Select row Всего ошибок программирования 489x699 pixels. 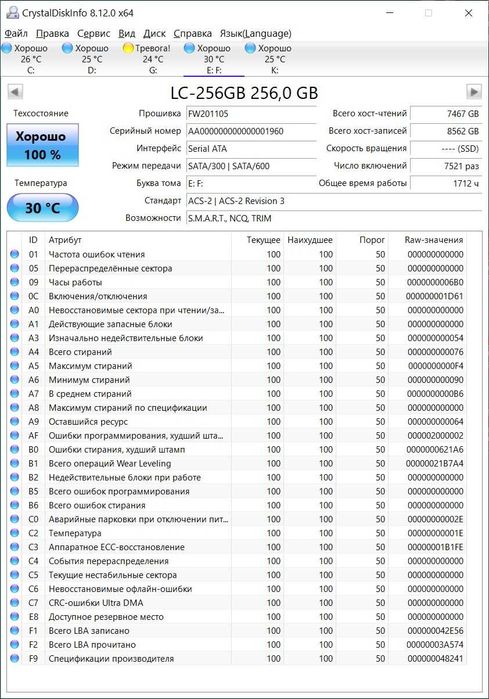237,491
